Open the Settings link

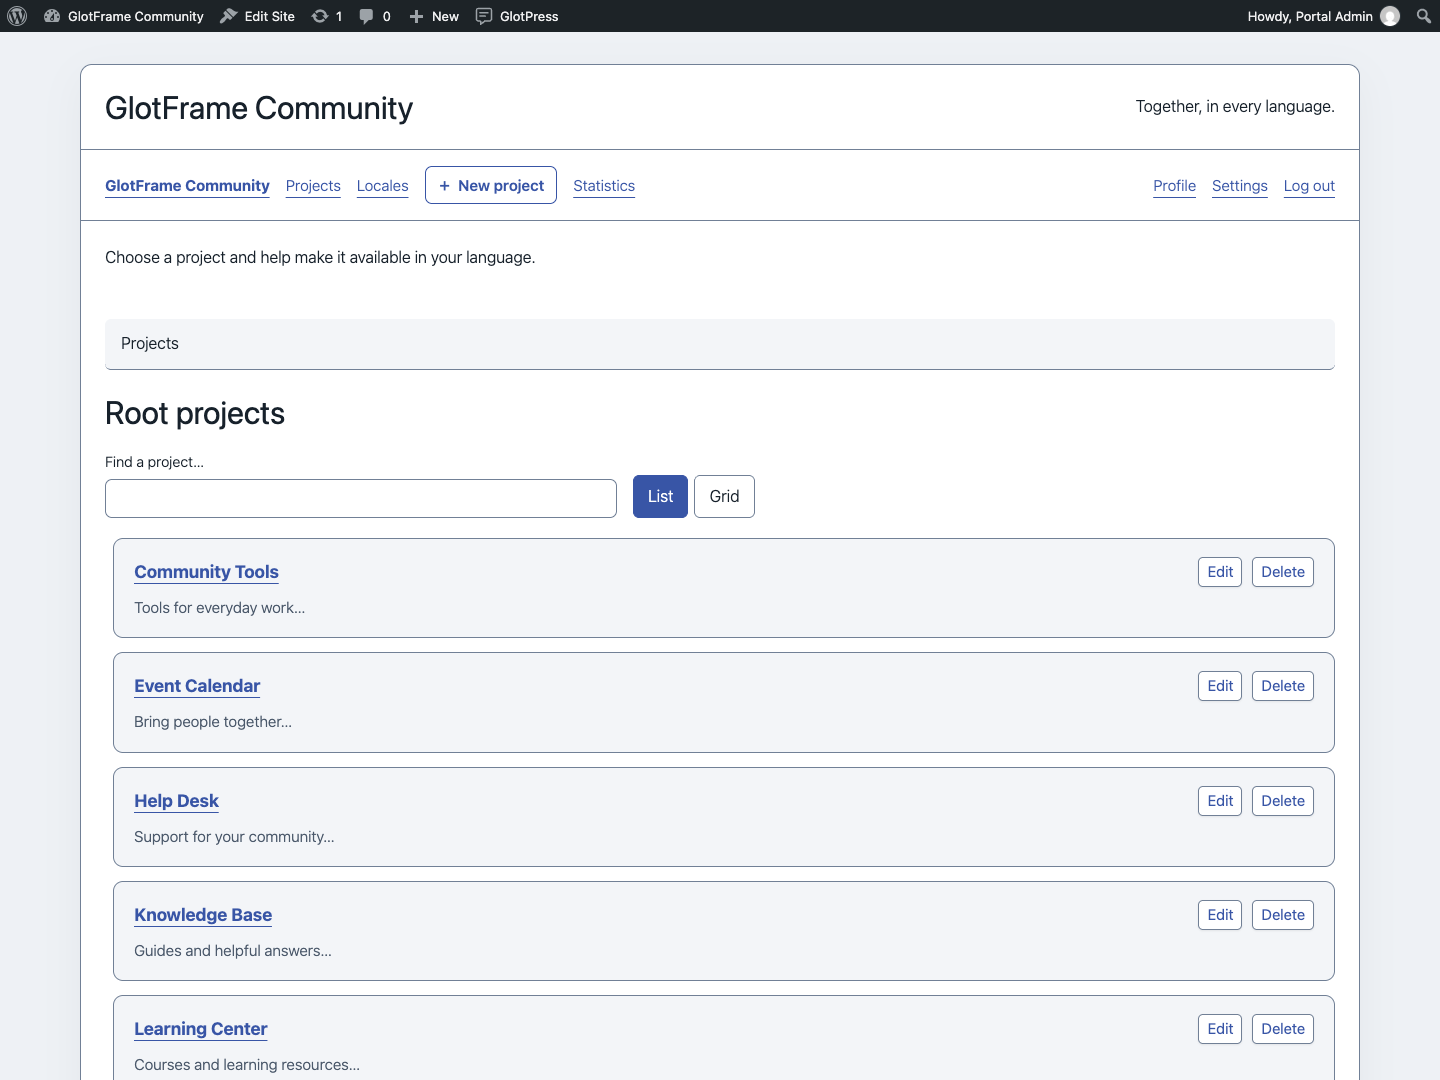(1240, 186)
